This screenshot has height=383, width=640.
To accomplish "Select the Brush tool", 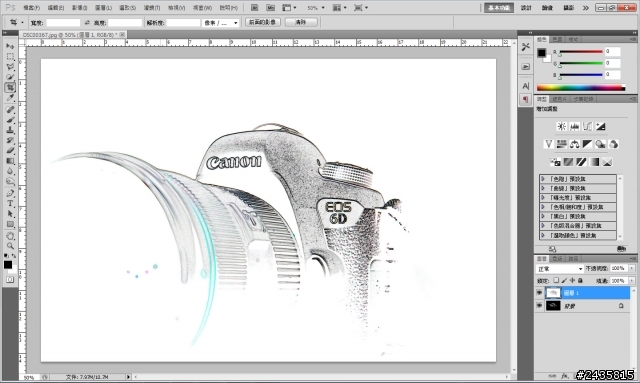I will pos(10,120).
